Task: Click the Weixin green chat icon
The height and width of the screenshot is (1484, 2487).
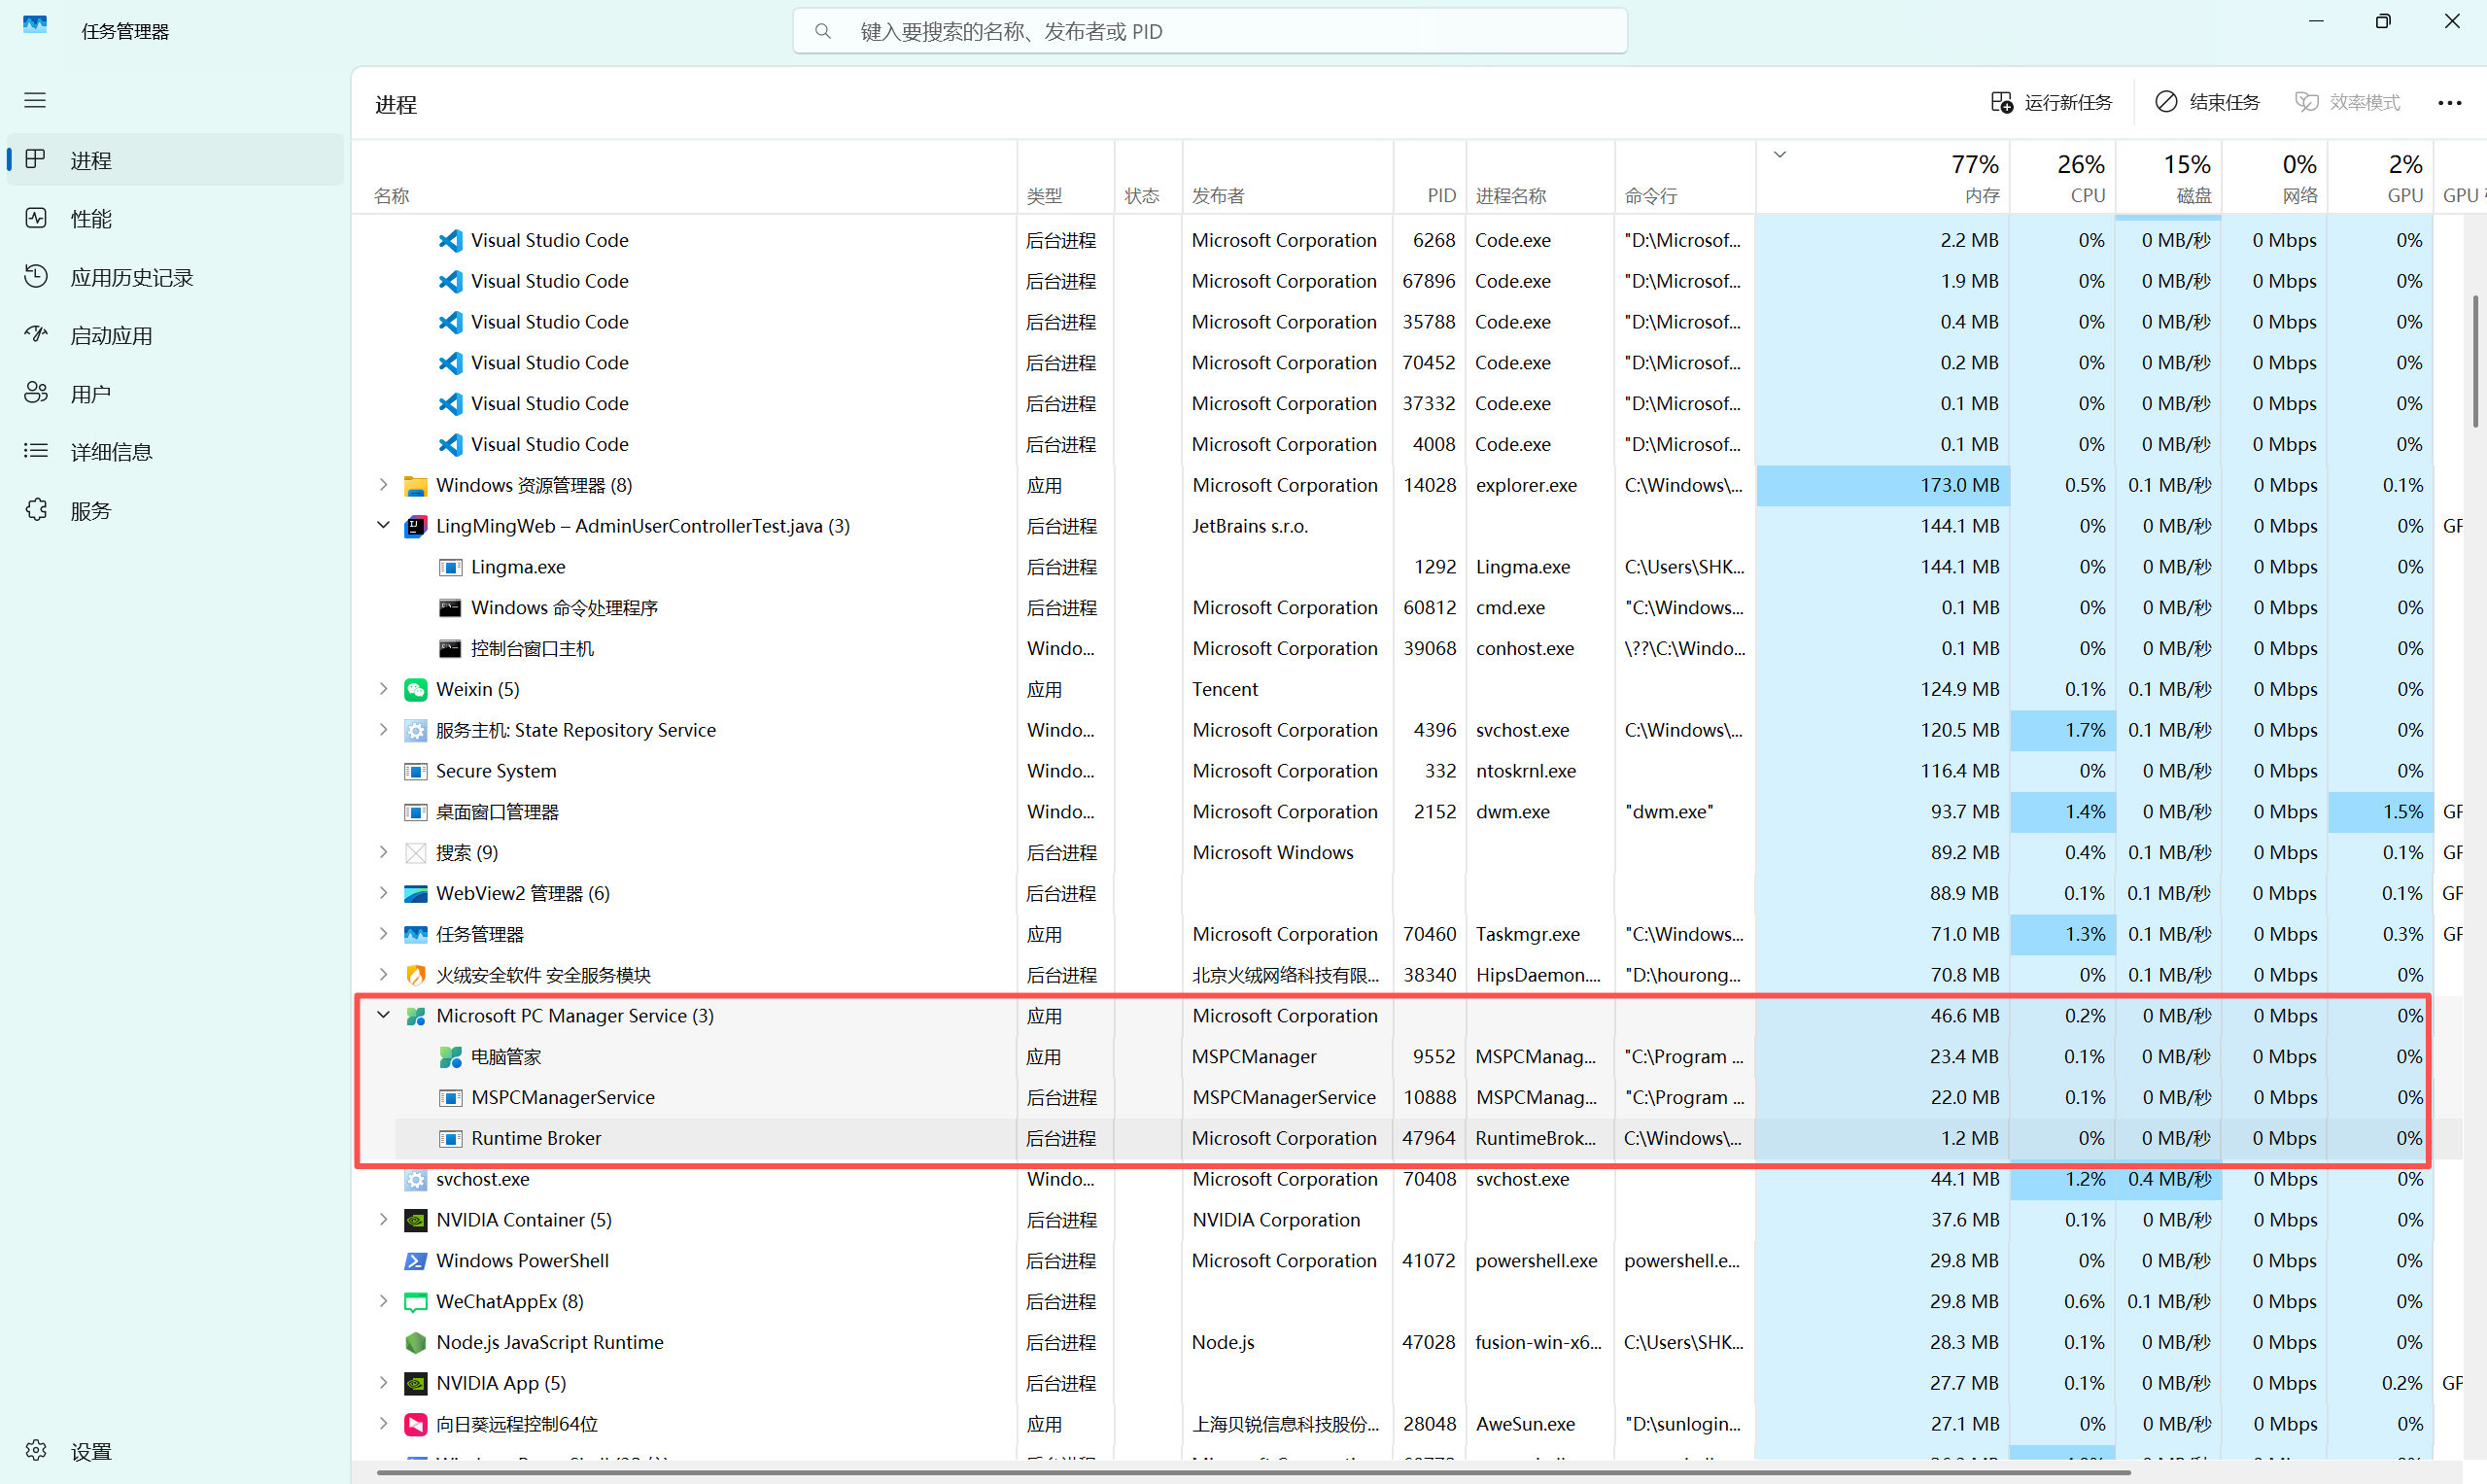Action: (x=415, y=690)
